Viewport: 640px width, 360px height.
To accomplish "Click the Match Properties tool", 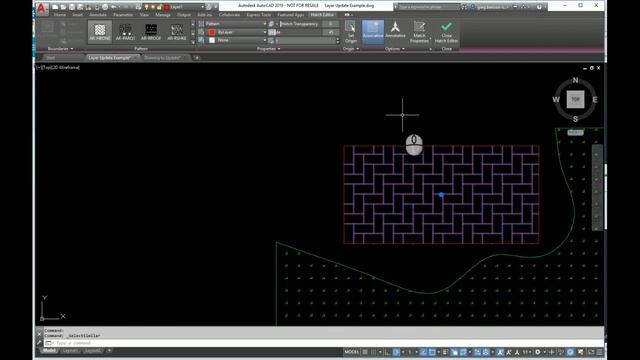I will coord(419,32).
